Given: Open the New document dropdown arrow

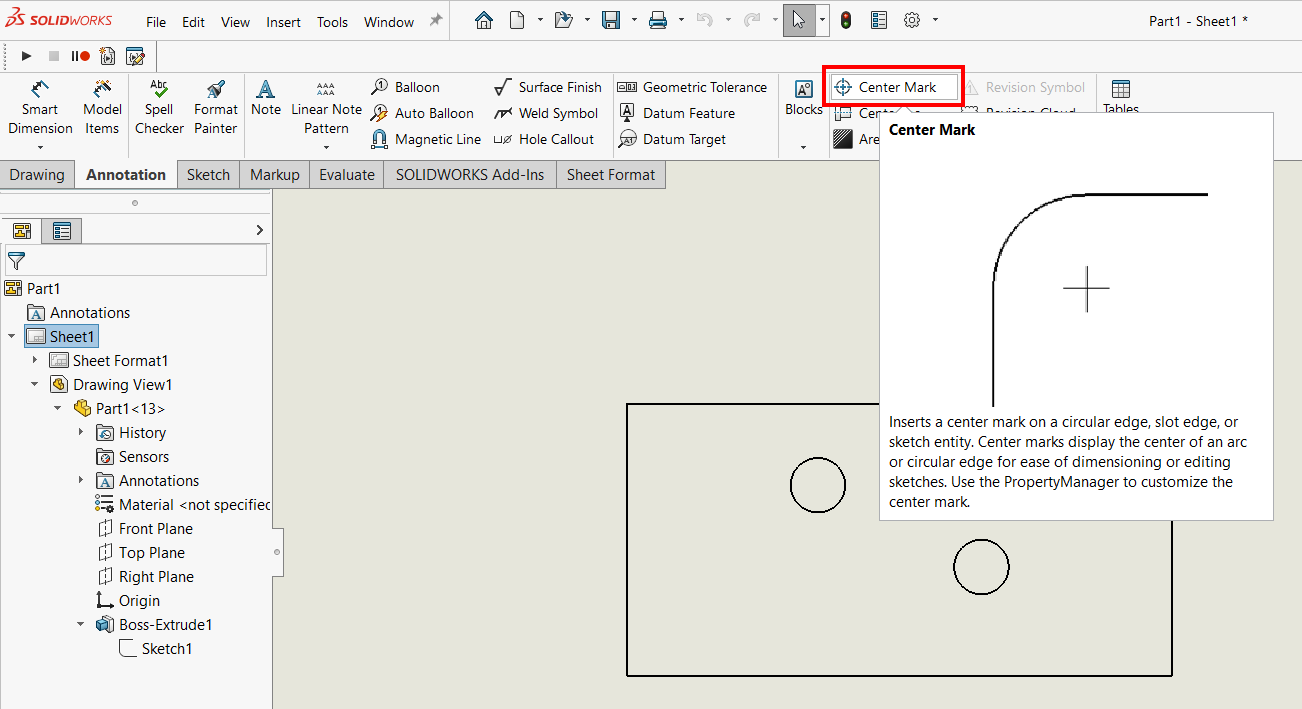Looking at the screenshot, I should tap(540, 20).
